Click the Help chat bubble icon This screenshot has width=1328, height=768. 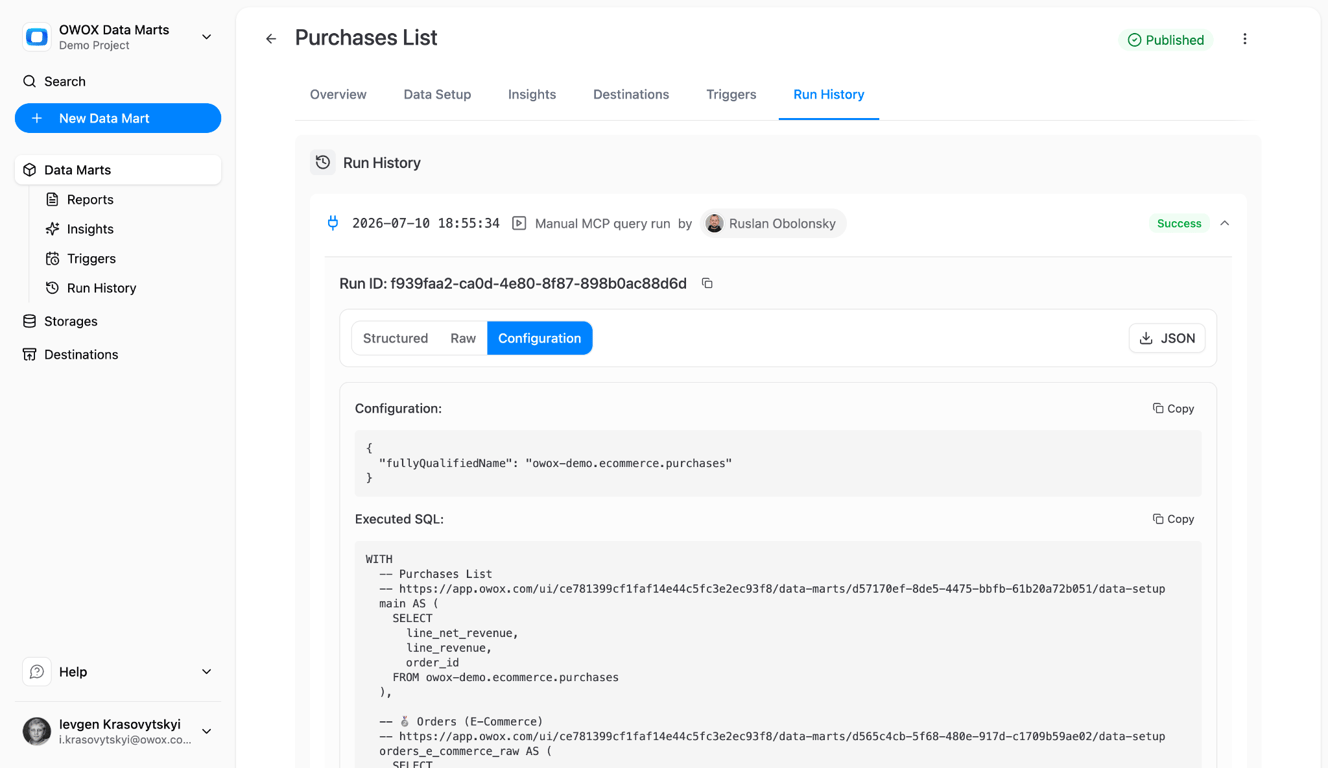click(37, 672)
